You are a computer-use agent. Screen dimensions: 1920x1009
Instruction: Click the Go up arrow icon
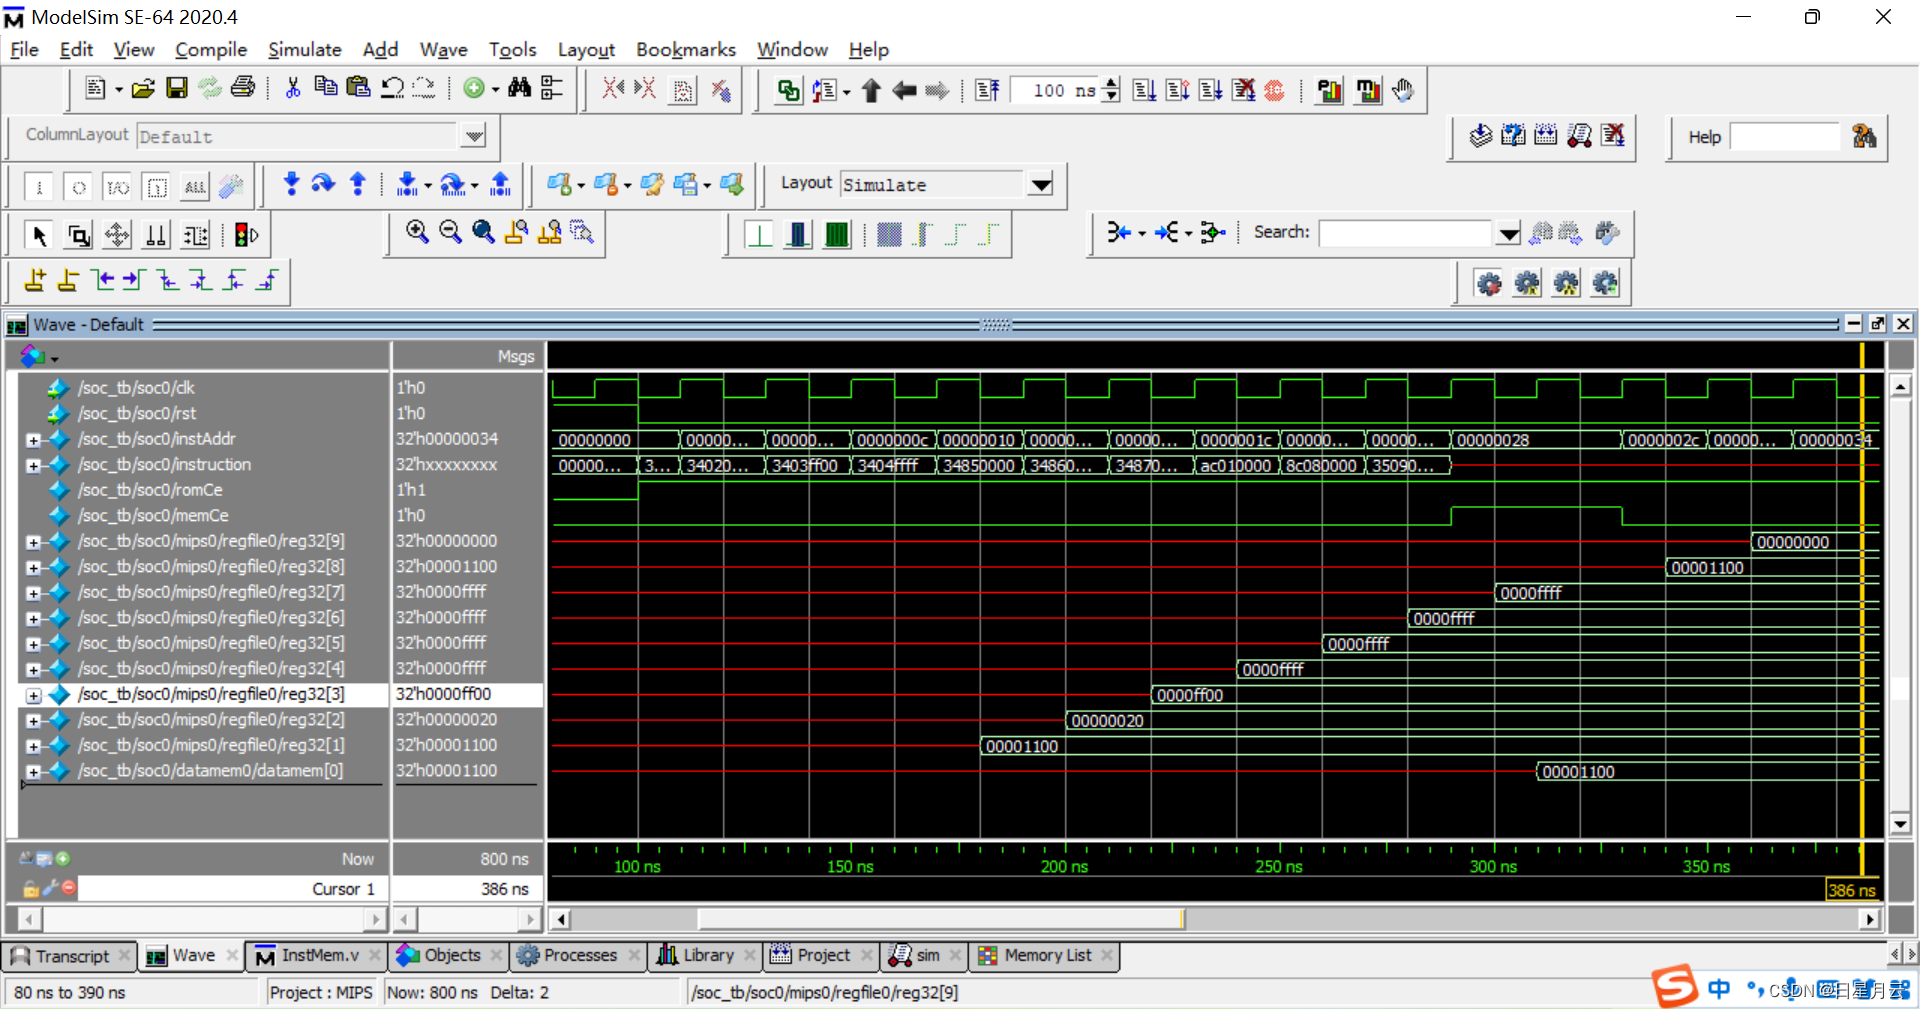[x=871, y=90]
